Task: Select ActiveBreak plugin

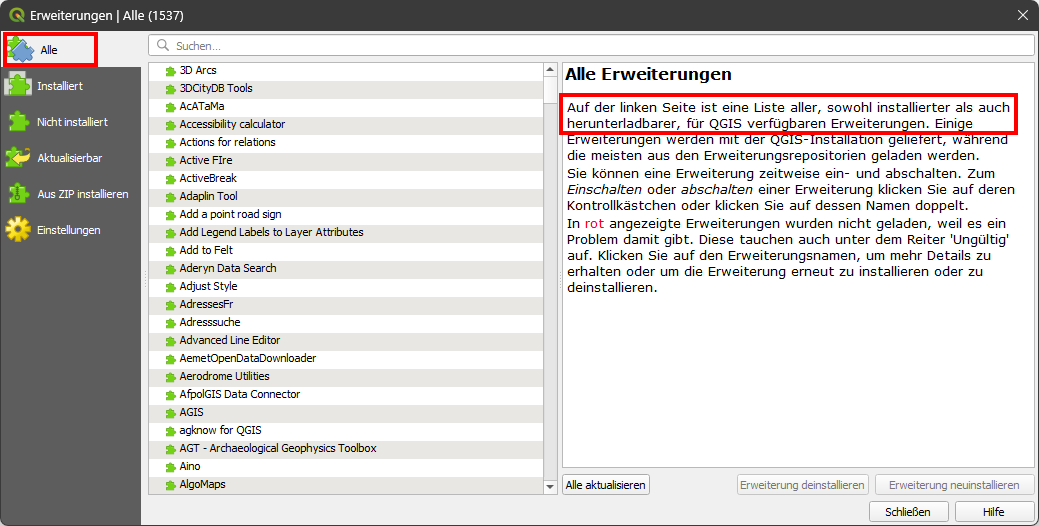Action: 346,178
